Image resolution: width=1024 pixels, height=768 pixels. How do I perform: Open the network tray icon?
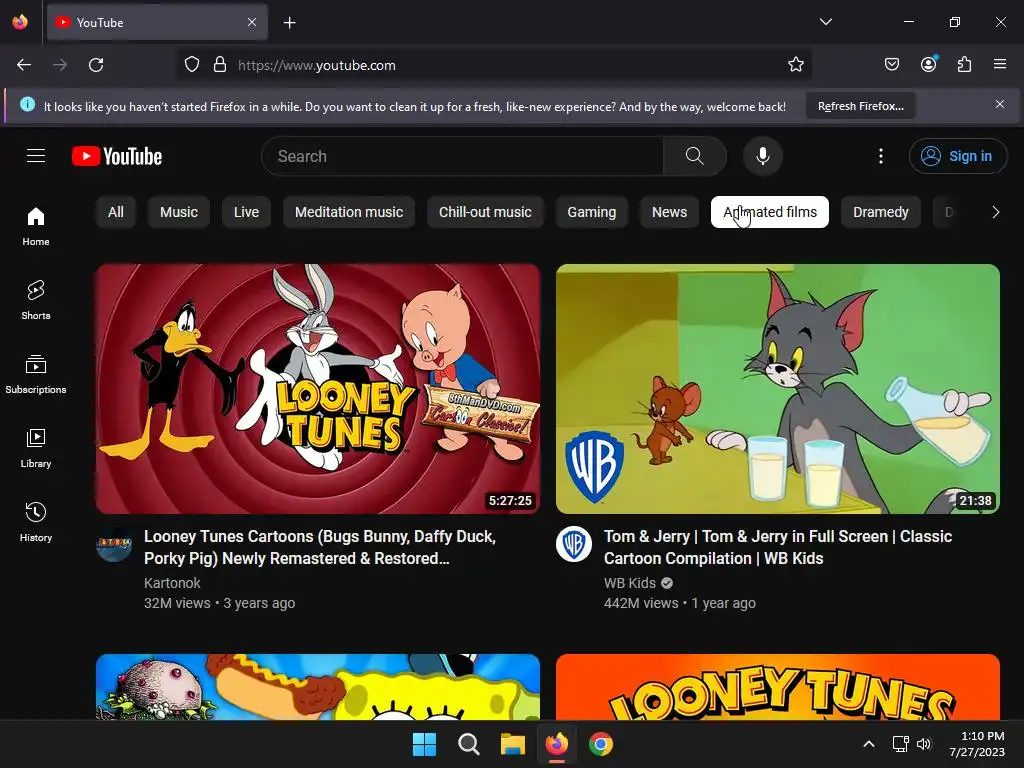coord(901,744)
